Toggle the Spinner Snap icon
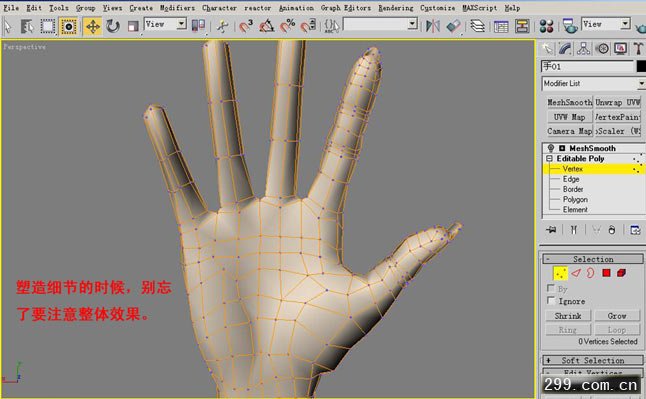This screenshot has width=646, height=399. point(308,26)
